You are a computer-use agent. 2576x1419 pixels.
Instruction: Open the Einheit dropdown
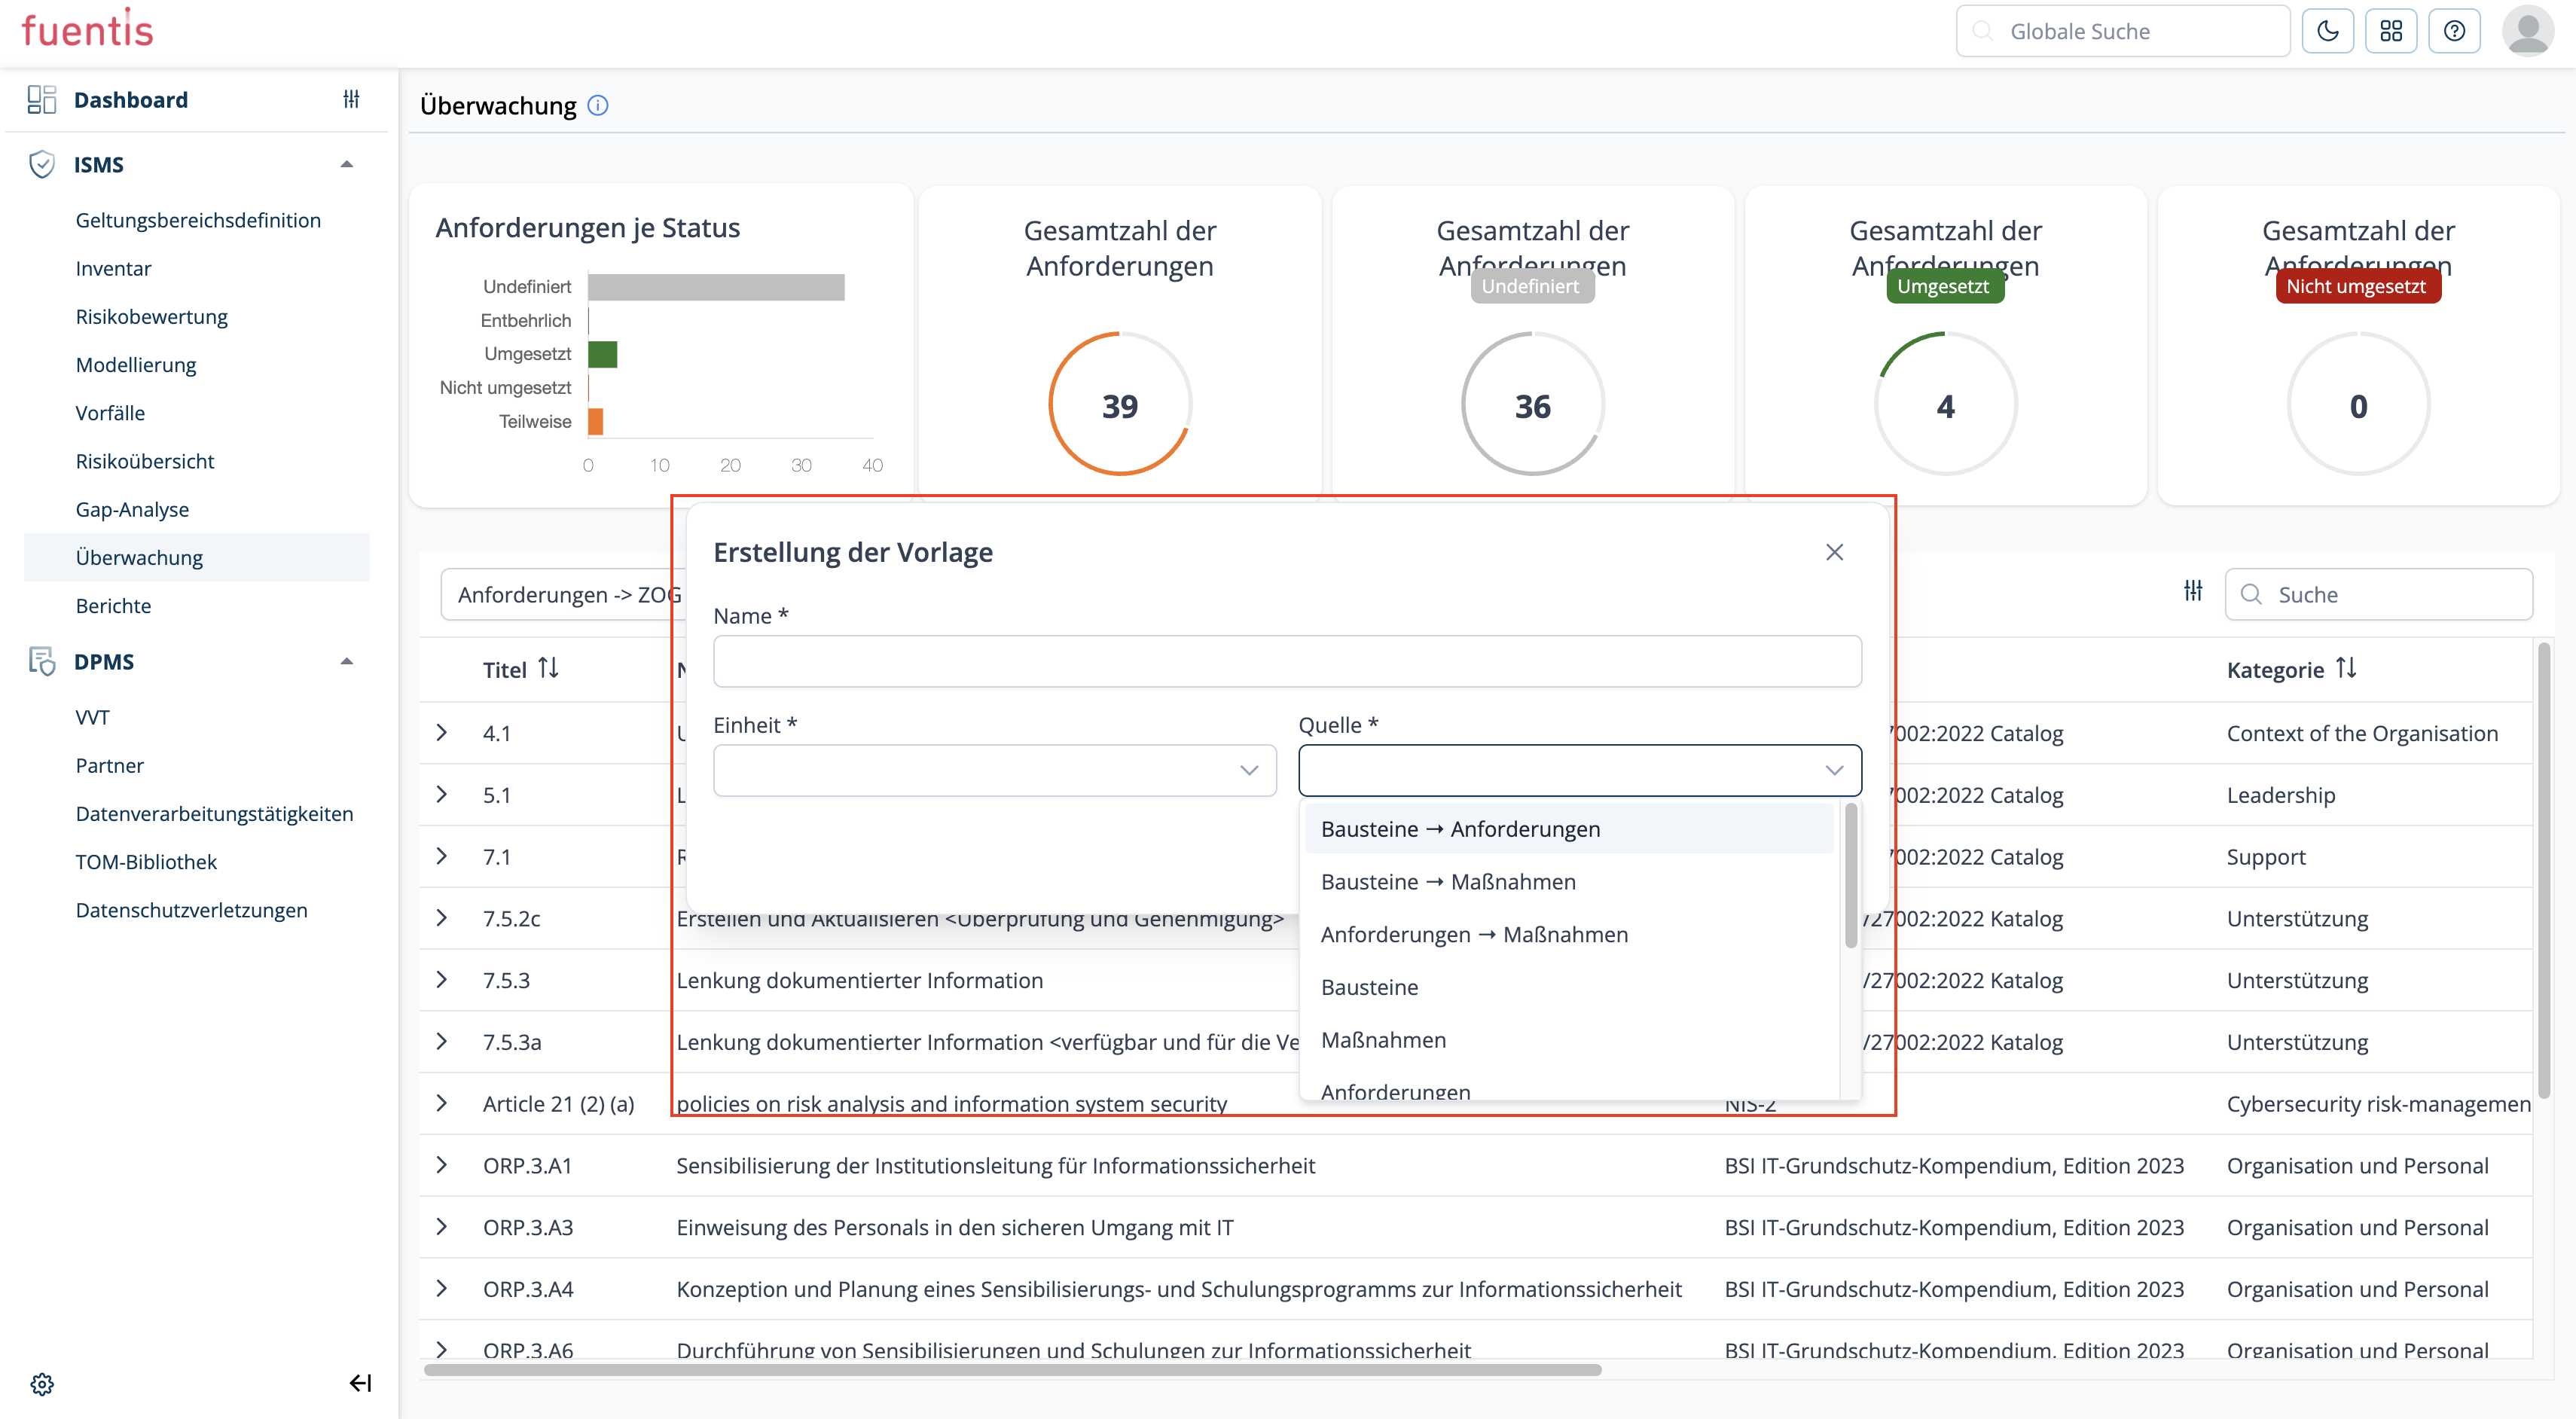(x=994, y=770)
